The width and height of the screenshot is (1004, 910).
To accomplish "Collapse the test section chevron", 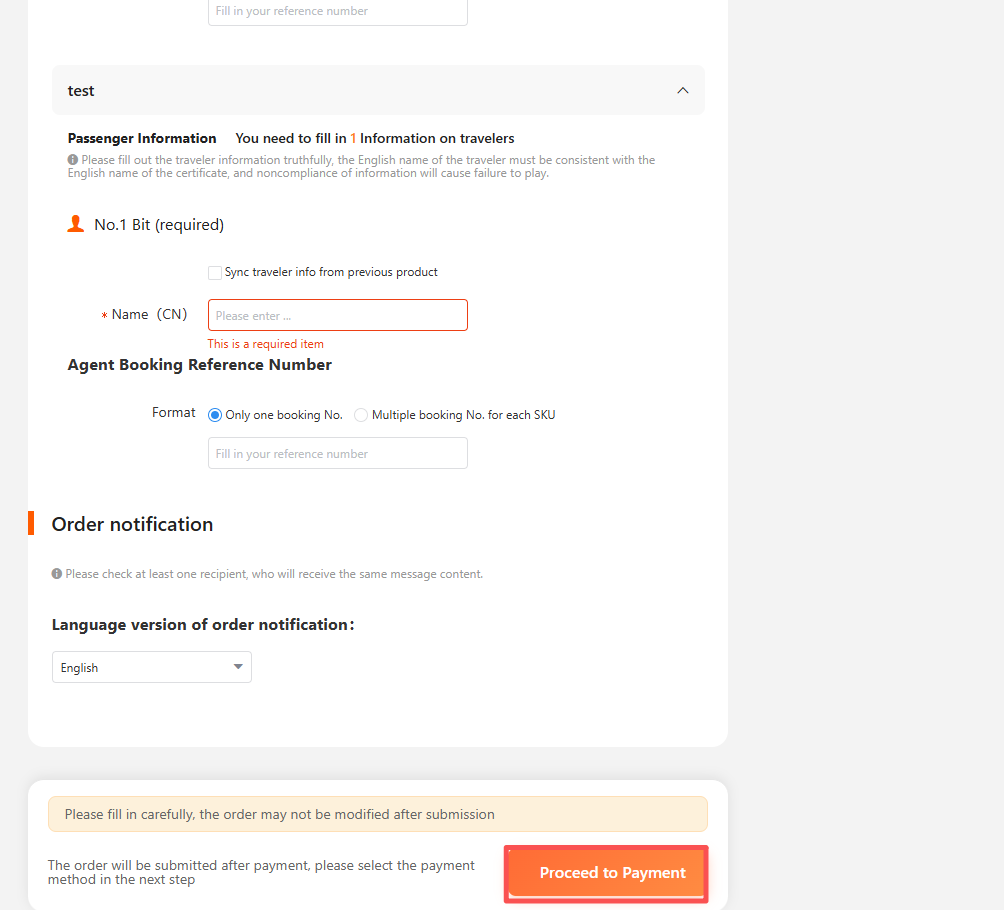I will pyautogui.click(x=683, y=90).
